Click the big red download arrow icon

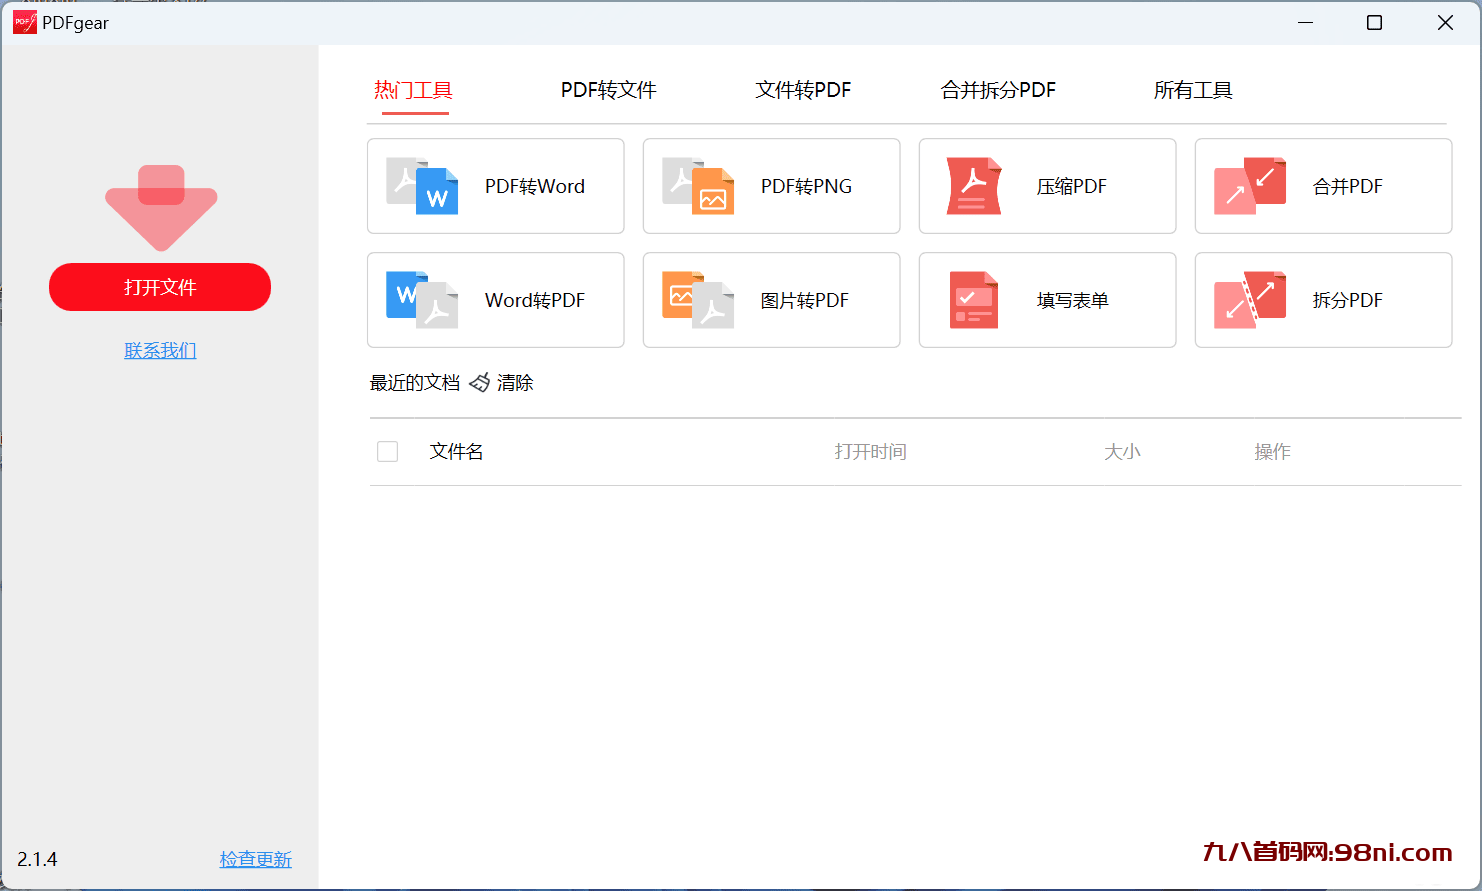(161, 208)
